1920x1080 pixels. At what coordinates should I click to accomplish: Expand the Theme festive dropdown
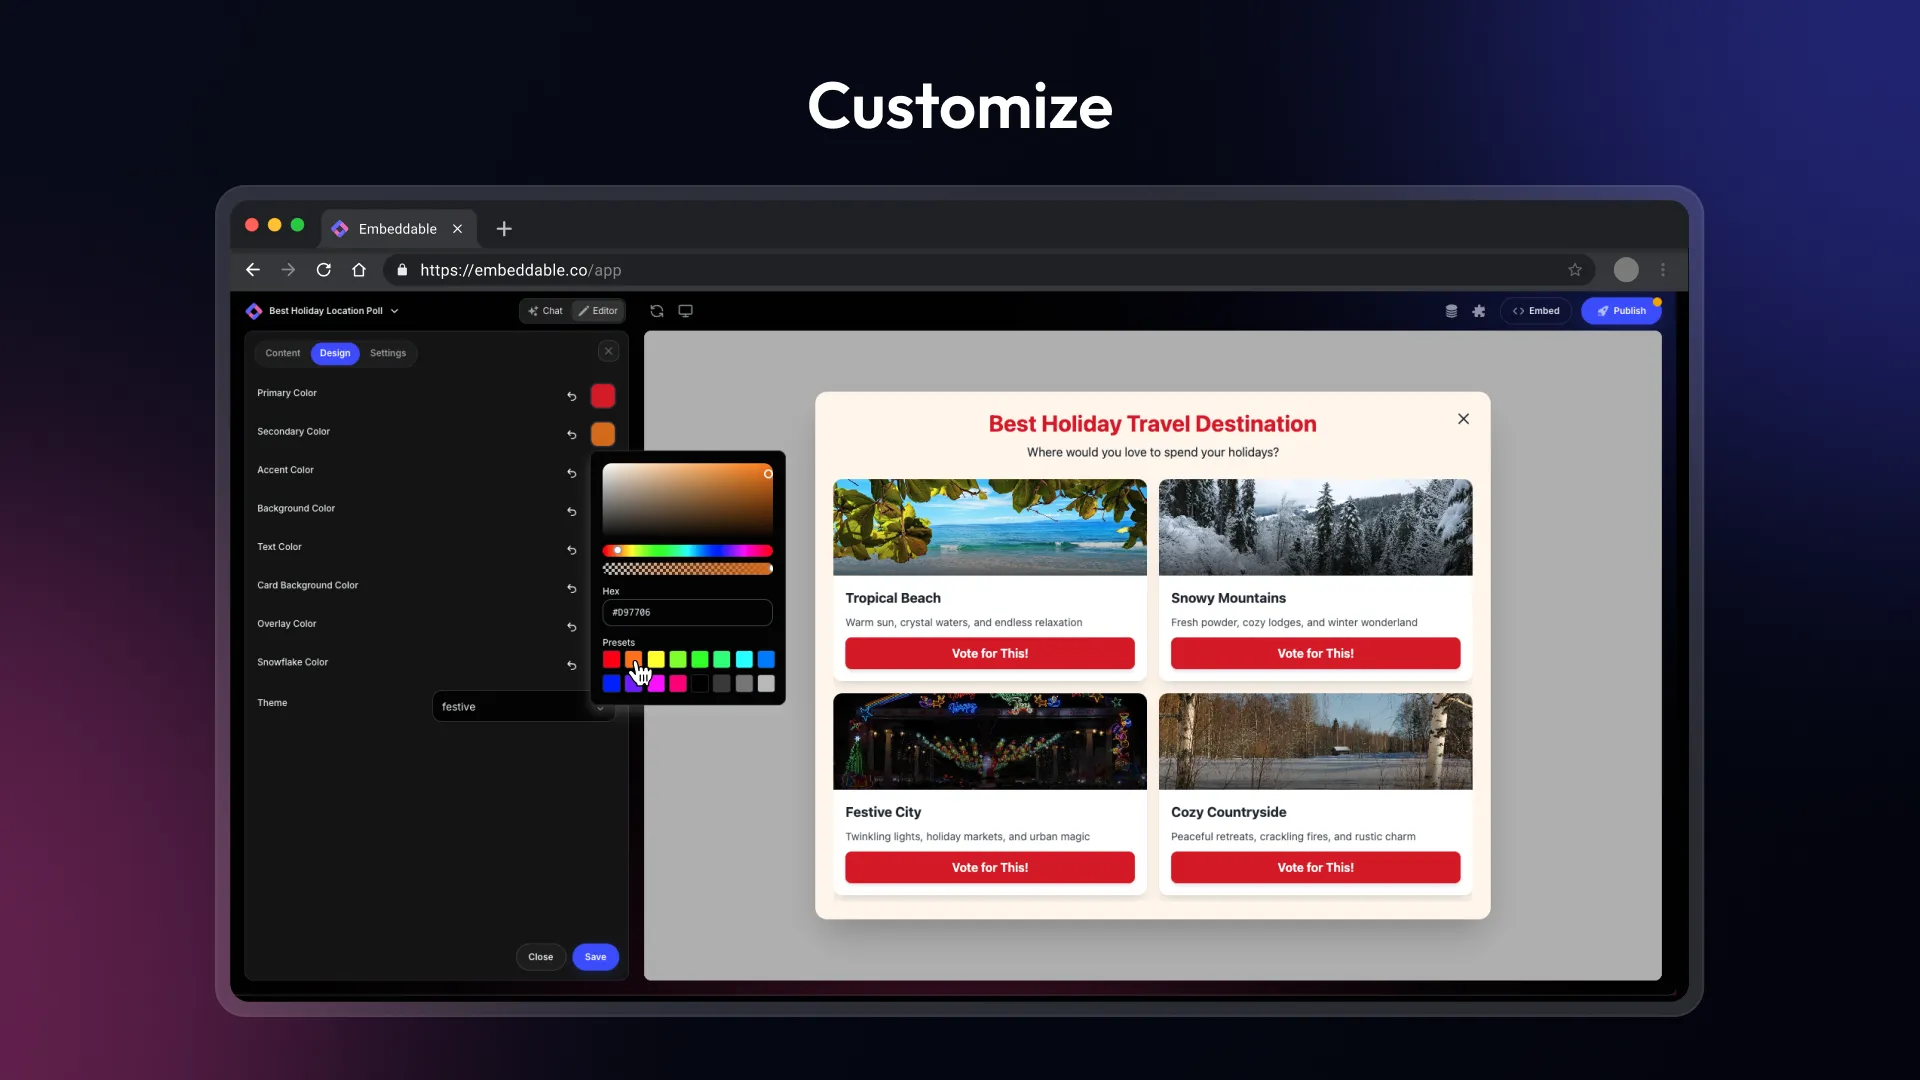(x=520, y=706)
